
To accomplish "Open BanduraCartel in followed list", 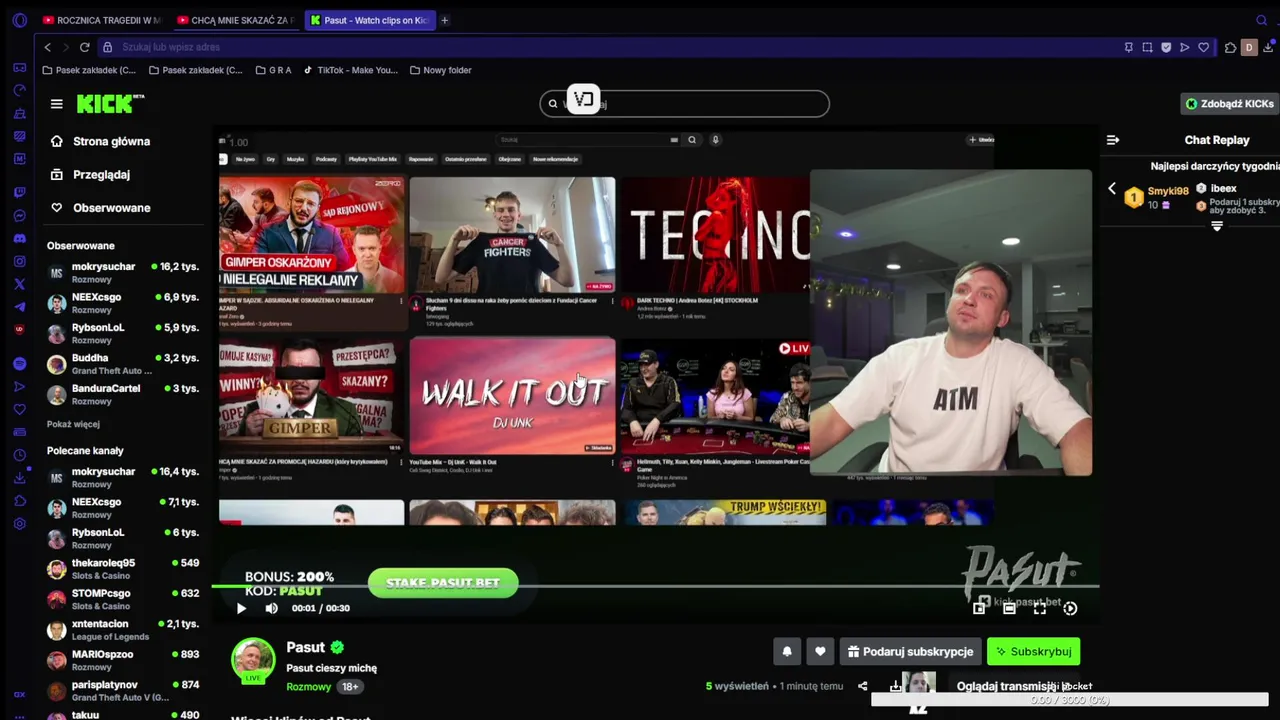I will tap(123, 394).
